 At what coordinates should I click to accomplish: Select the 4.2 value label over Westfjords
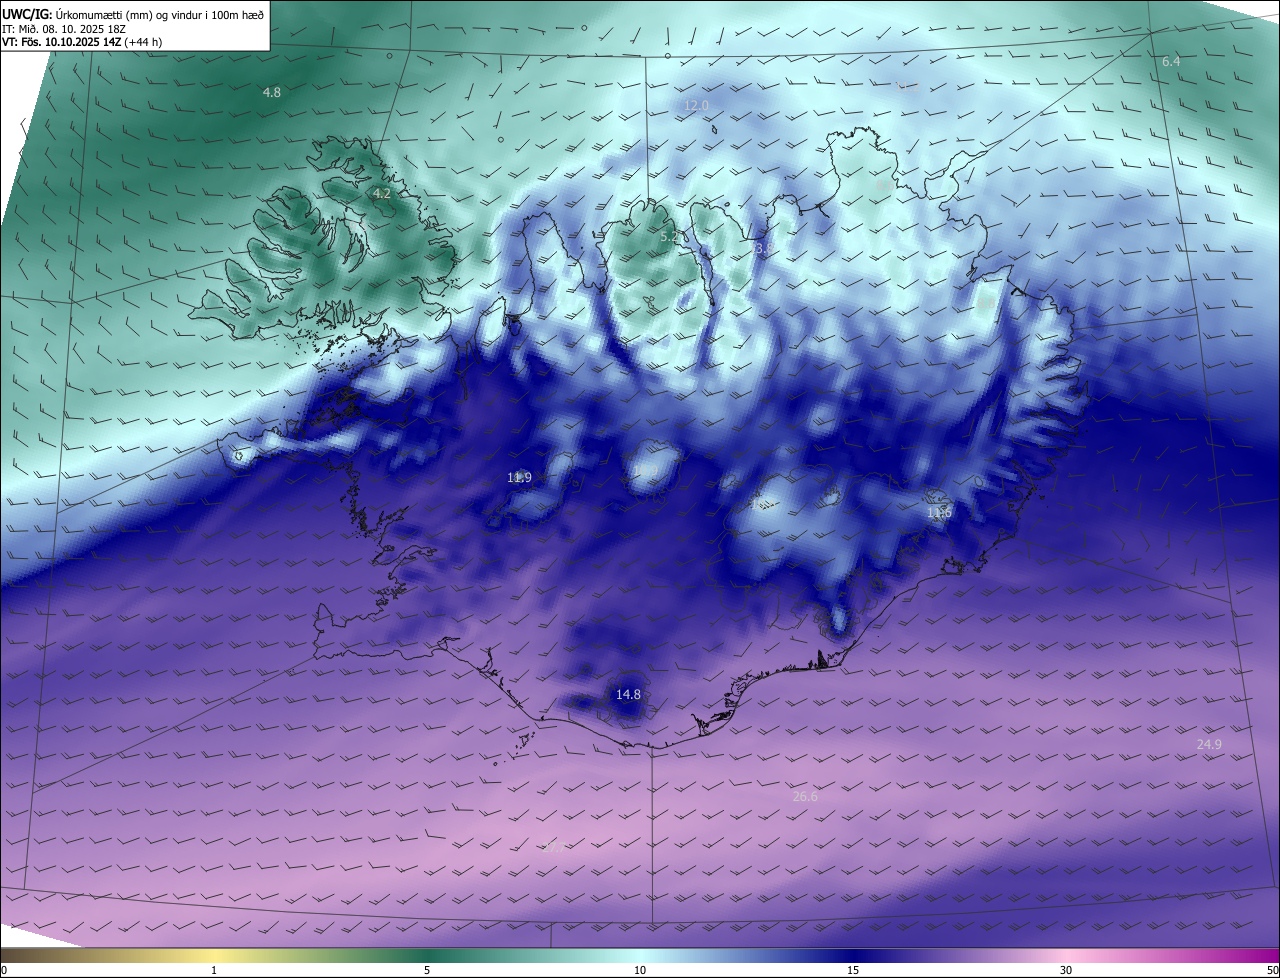(382, 194)
